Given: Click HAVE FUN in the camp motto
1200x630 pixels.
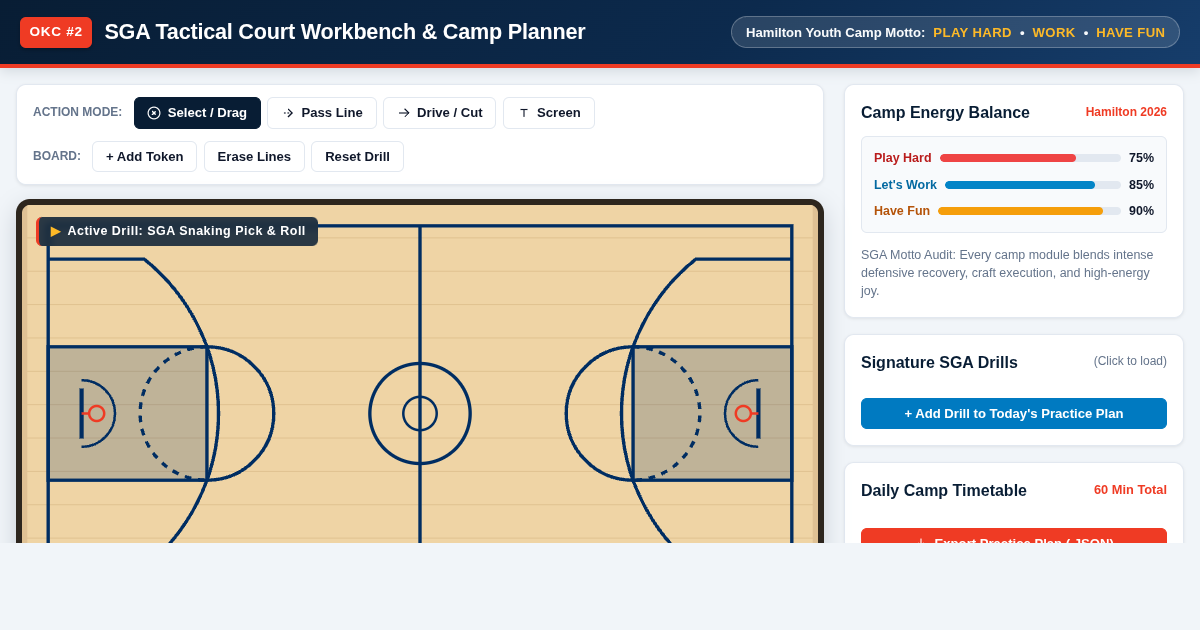Looking at the screenshot, I should coord(1130,32).
